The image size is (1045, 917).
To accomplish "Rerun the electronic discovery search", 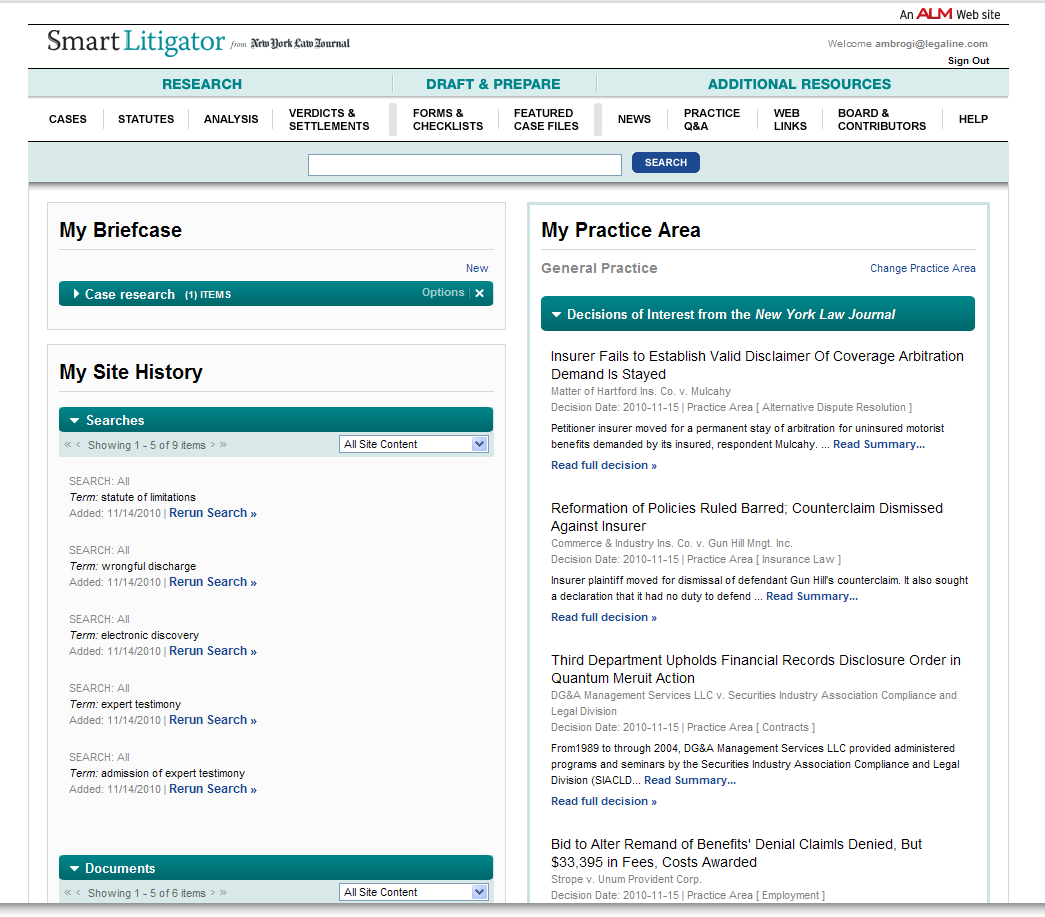I will [213, 651].
